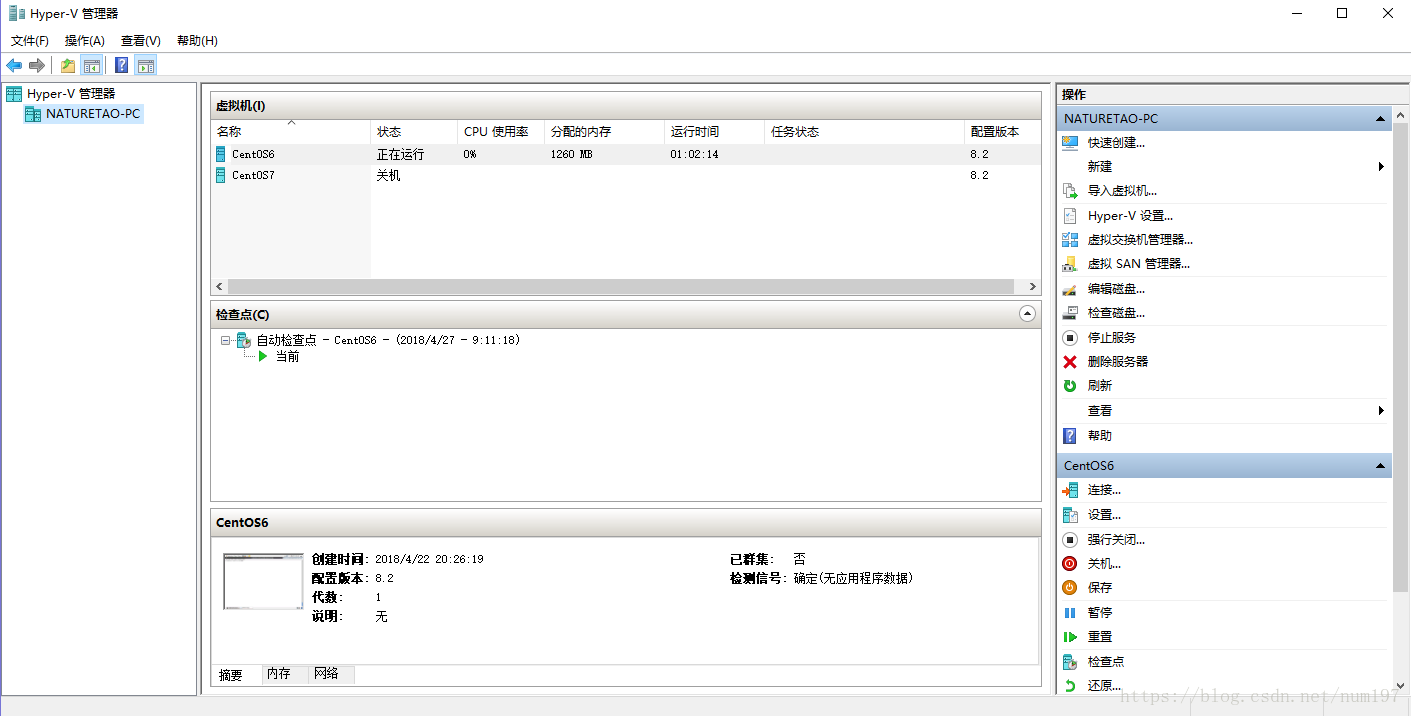Image resolution: width=1411 pixels, height=716 pixels.
Task: Switch to the 内存 tab
Action: (279, 674)
